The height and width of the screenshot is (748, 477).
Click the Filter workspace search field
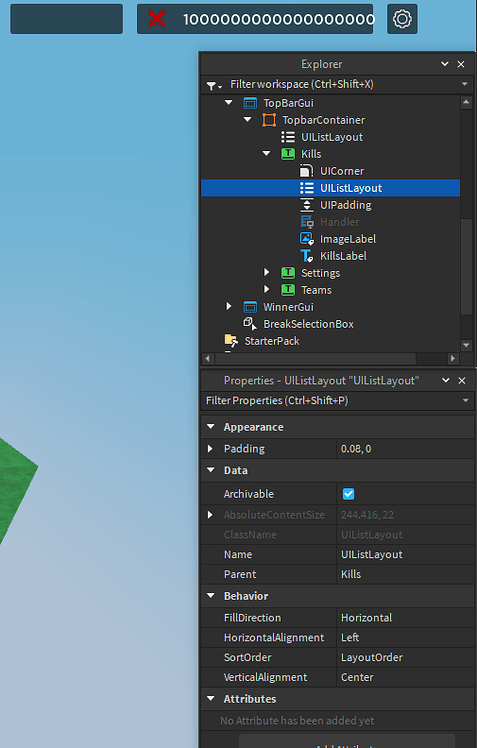pos(337,84)
